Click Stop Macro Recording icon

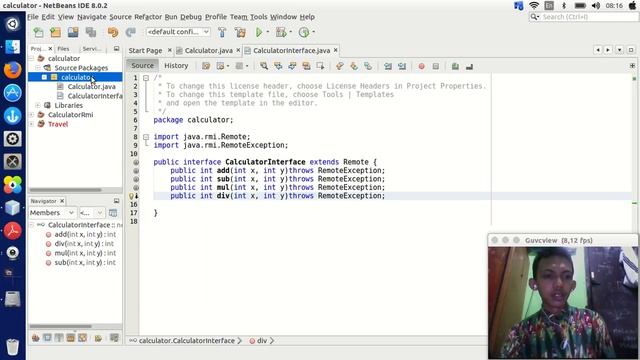tap(436, 66)
